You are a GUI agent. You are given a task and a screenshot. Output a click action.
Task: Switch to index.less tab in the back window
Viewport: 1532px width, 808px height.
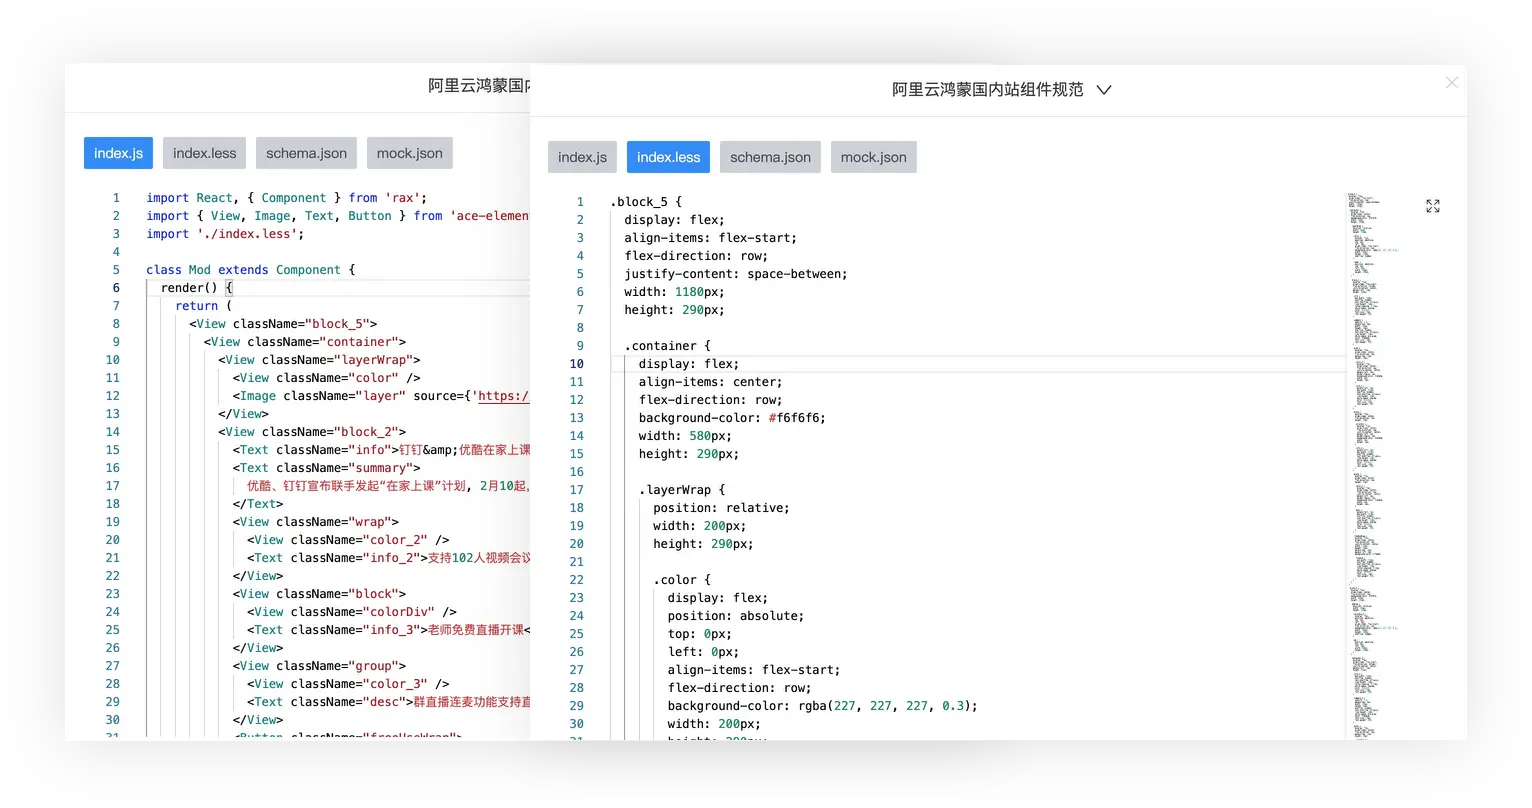pos(205,153)
